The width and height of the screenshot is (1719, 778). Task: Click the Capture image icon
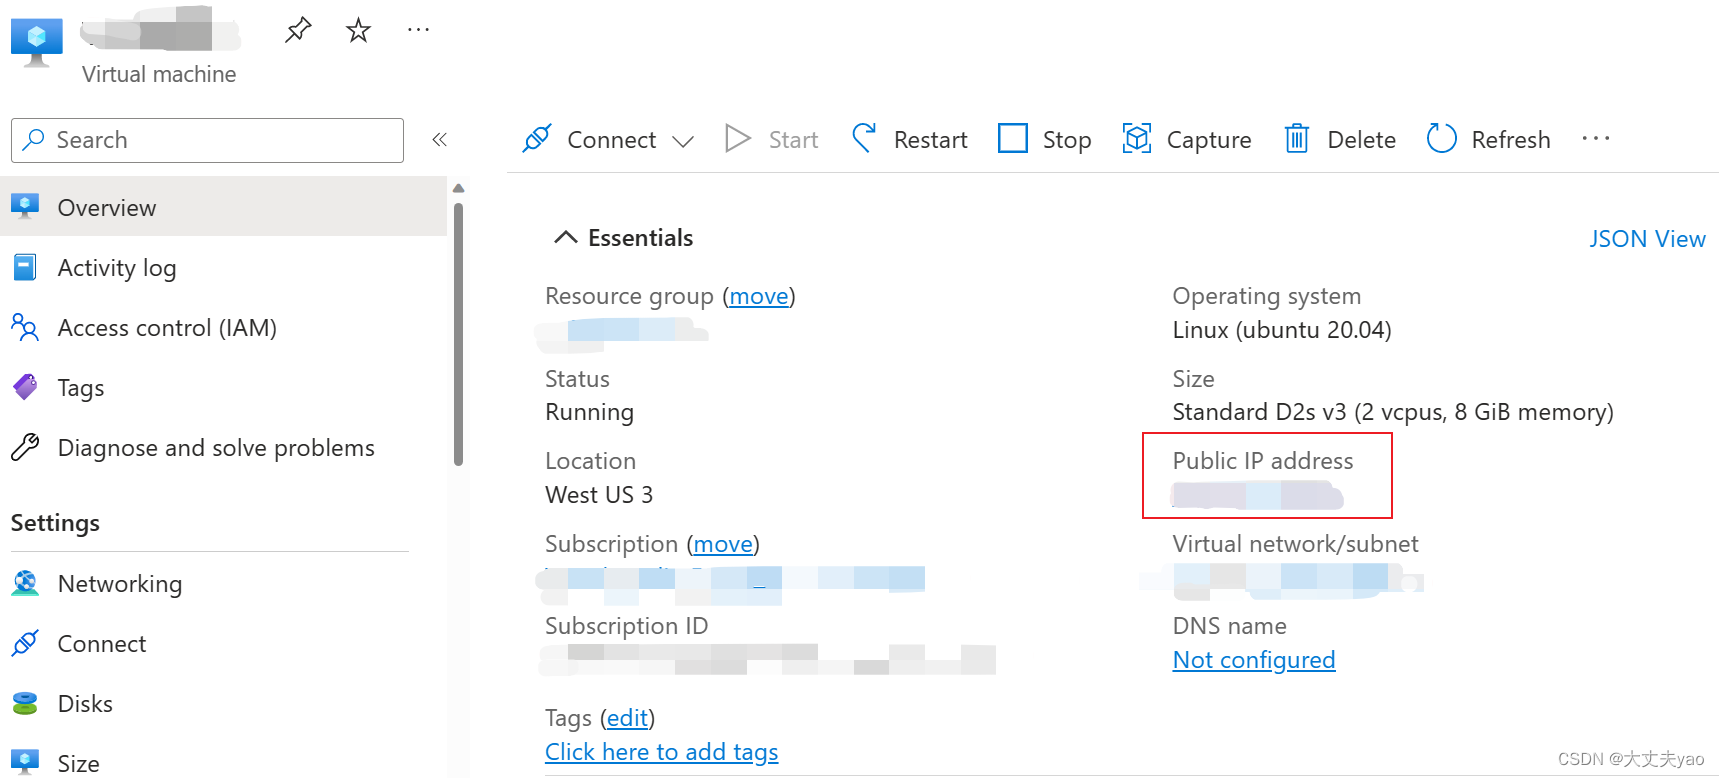[1137, 138]
